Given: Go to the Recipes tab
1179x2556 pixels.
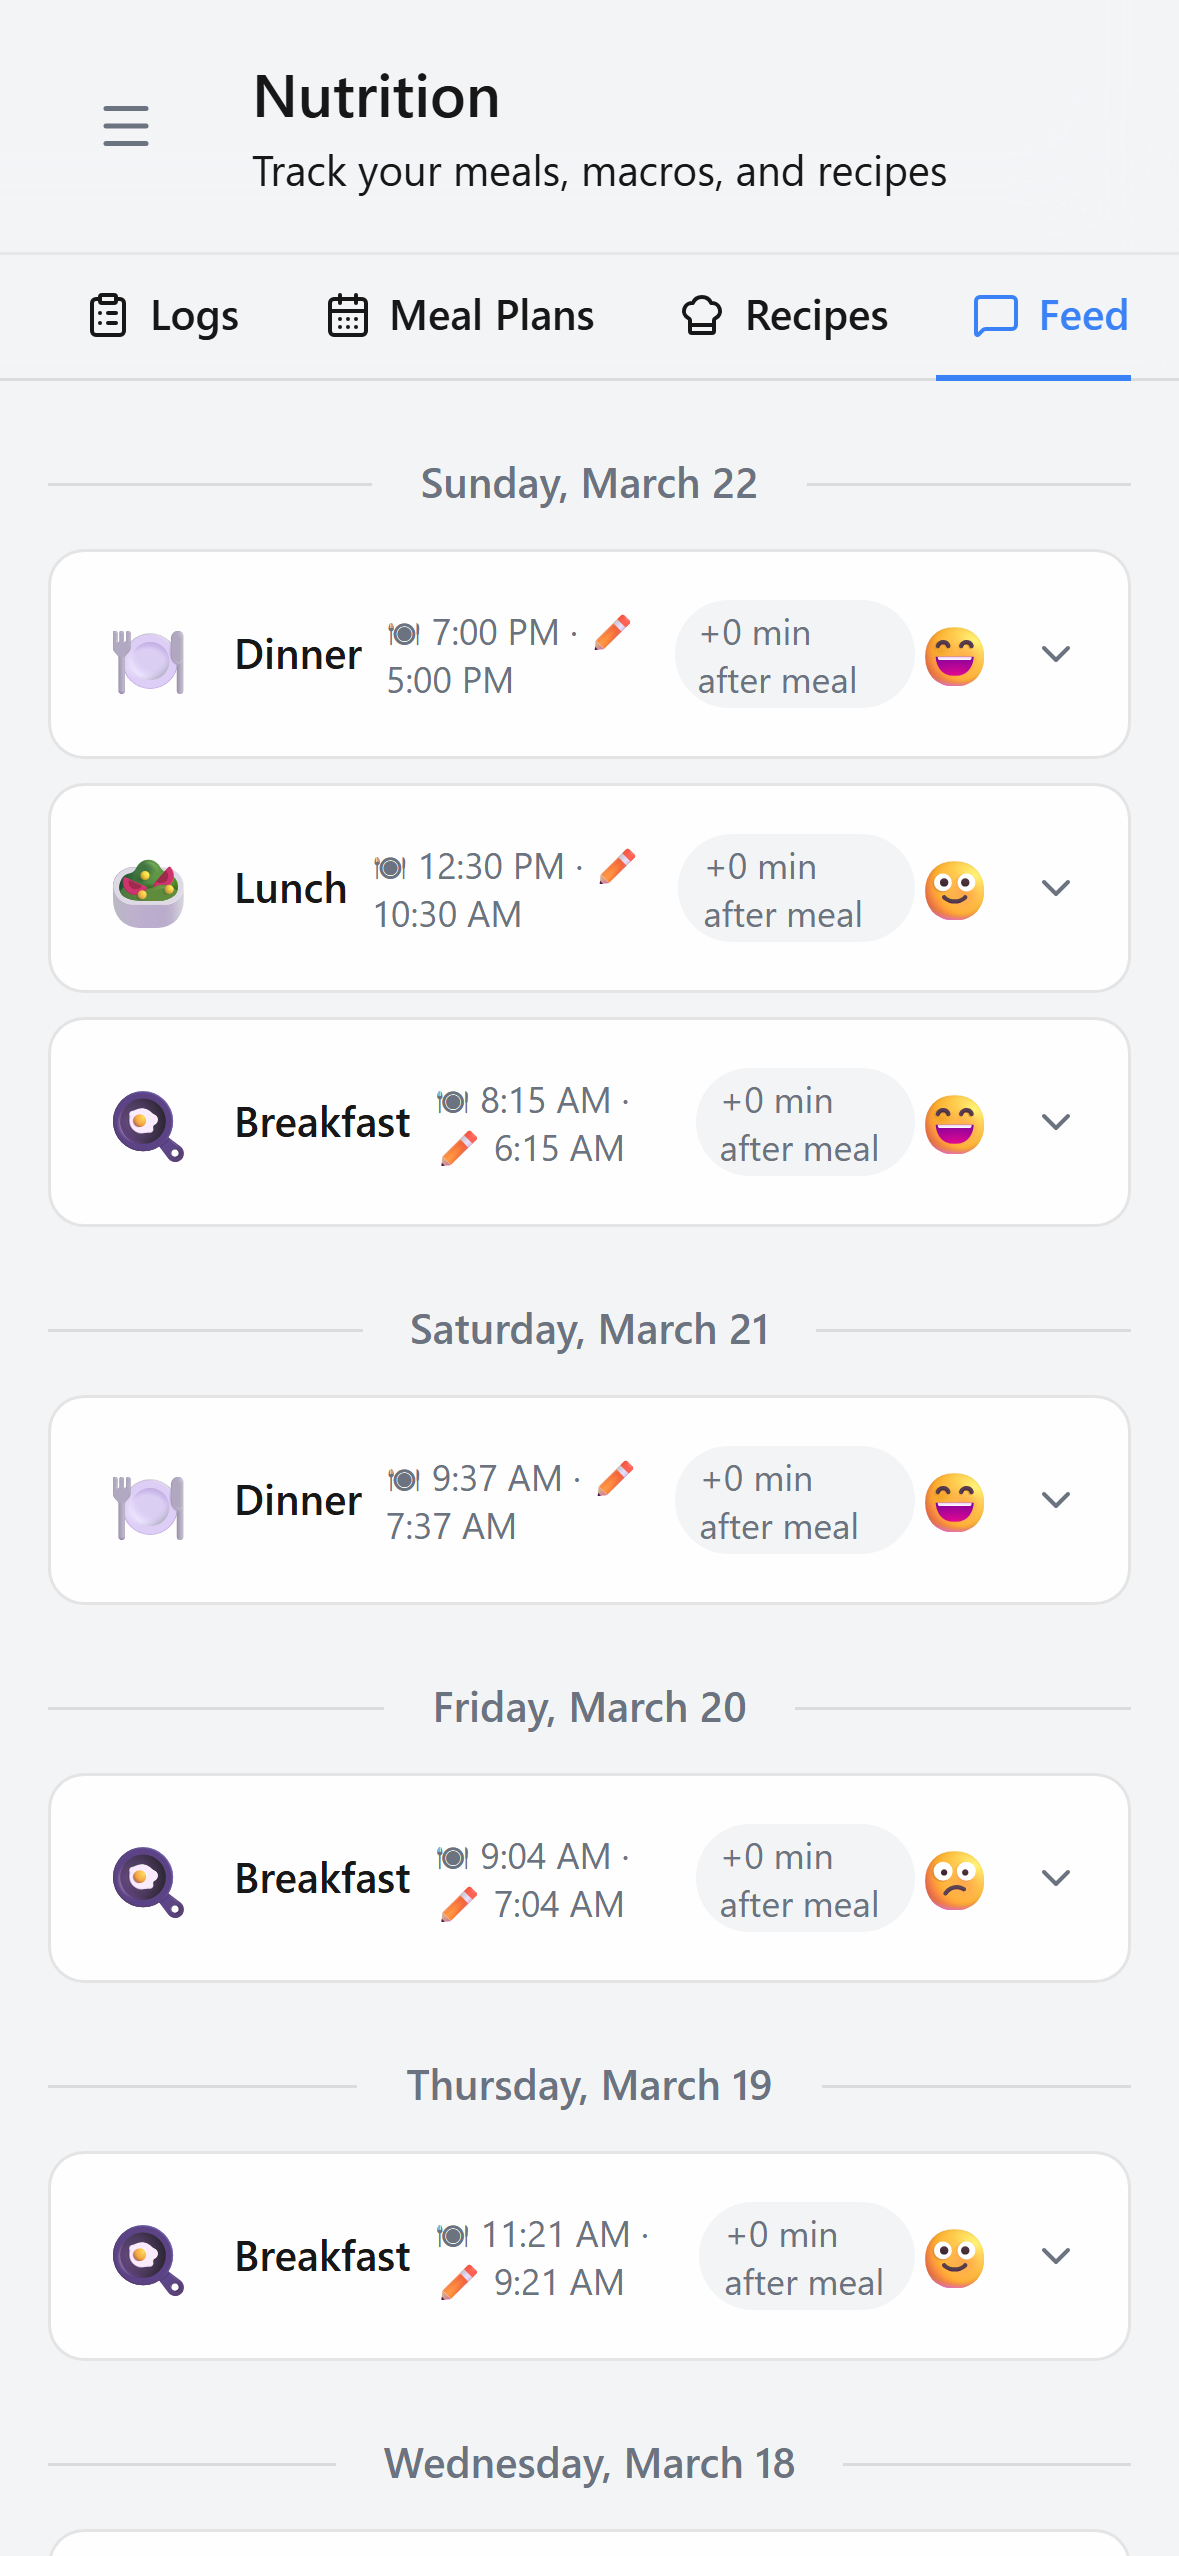Looking at the screenshot, I should pyautogui.click(x=784, y=316).
